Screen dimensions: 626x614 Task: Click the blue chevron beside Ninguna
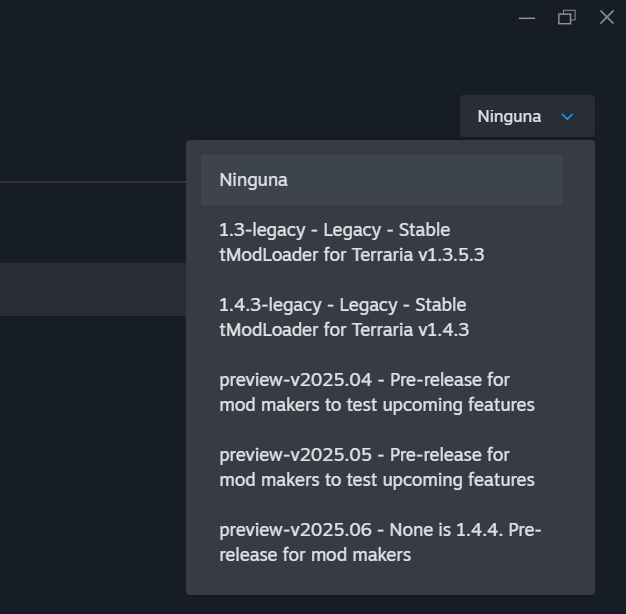[x=567, y=117]
